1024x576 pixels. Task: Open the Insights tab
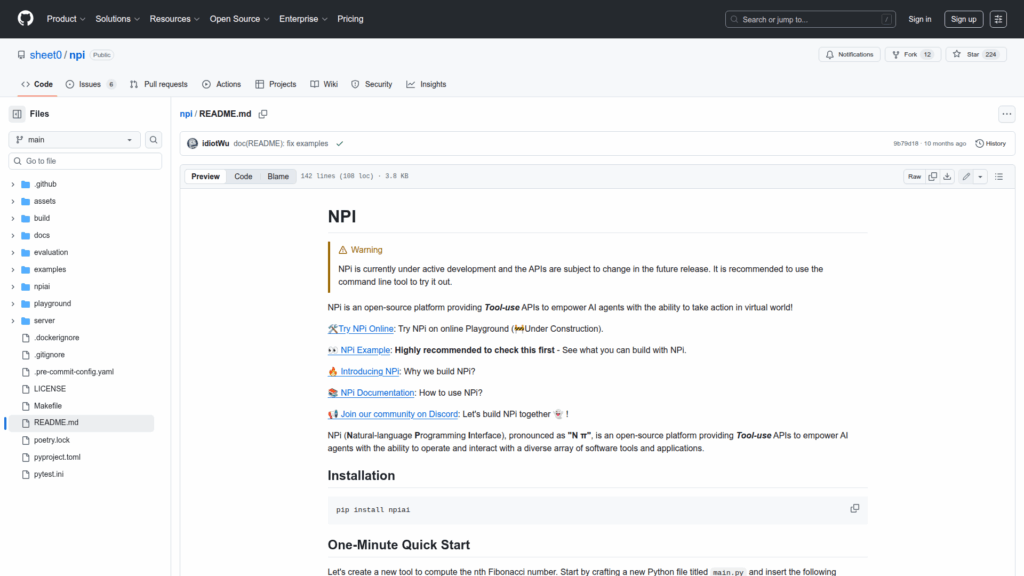426,84
